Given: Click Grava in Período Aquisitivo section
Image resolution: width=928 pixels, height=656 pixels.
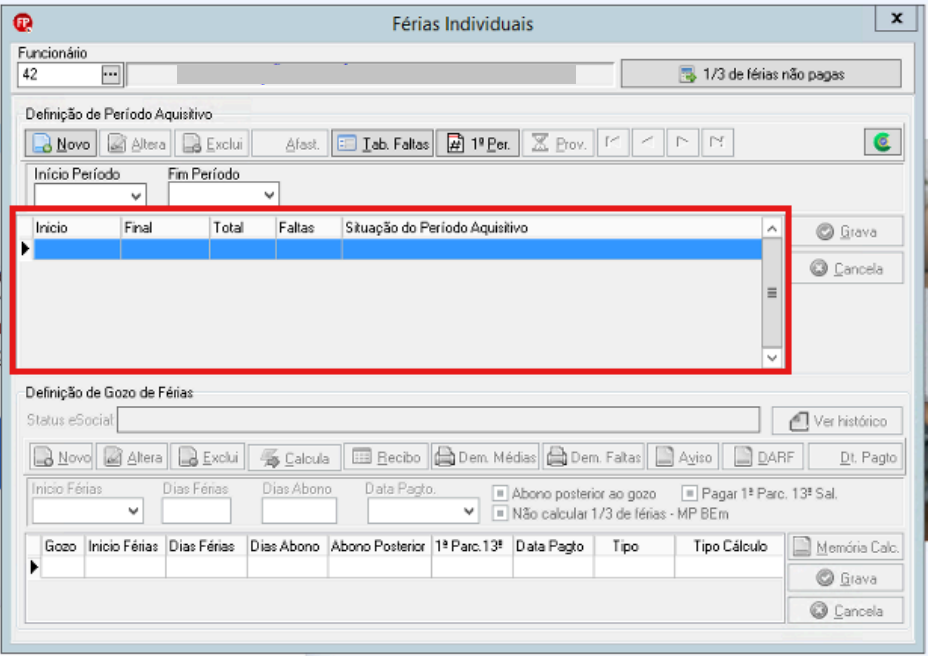Looking at the screenshot, I should coord(847,231).
